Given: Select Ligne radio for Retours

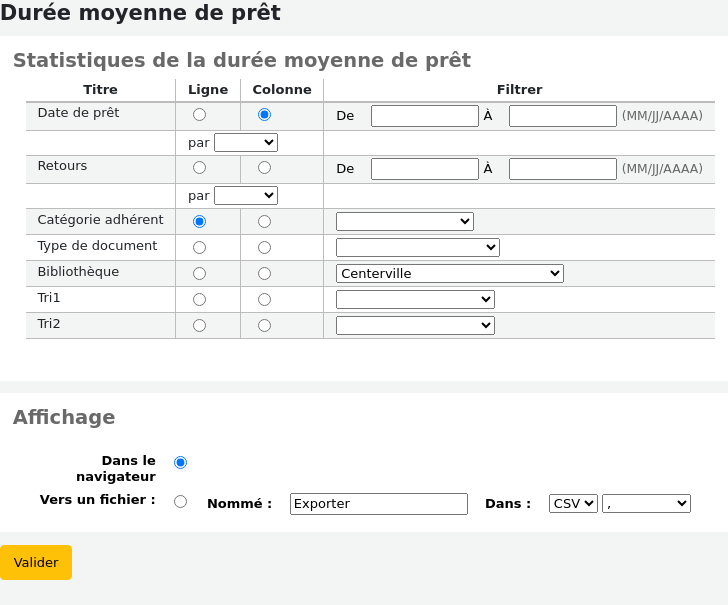Looking at the screenshot, I should pos(200,168).
